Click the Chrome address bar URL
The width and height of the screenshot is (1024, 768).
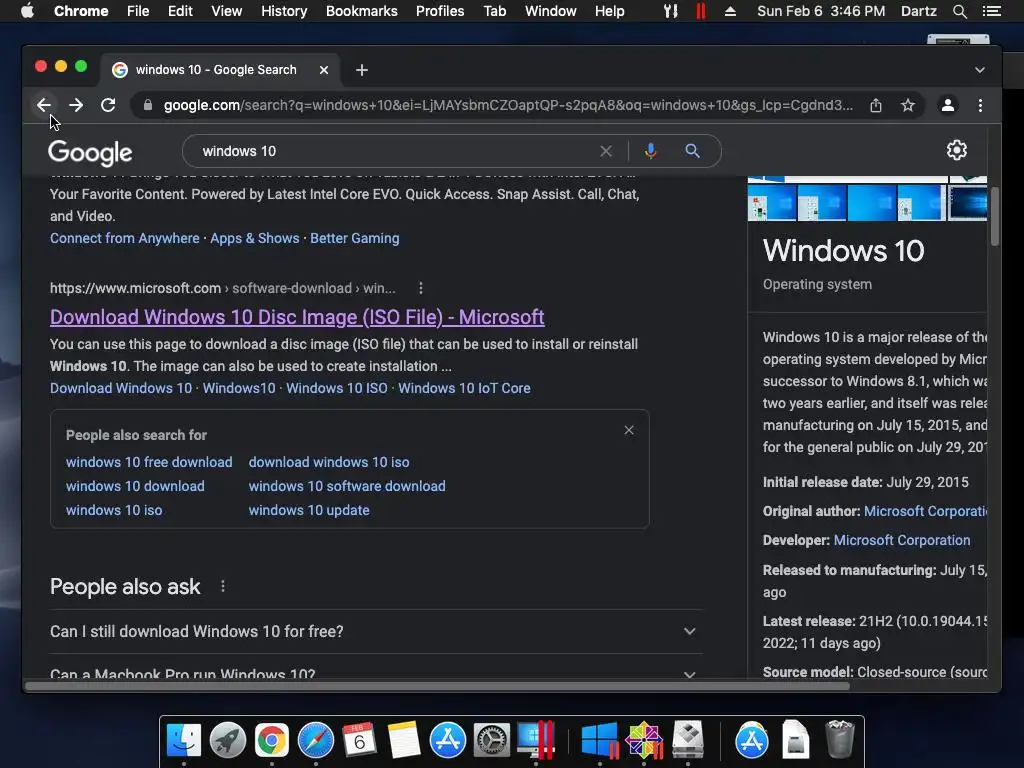pyautogui.click(x=508, y=105)
